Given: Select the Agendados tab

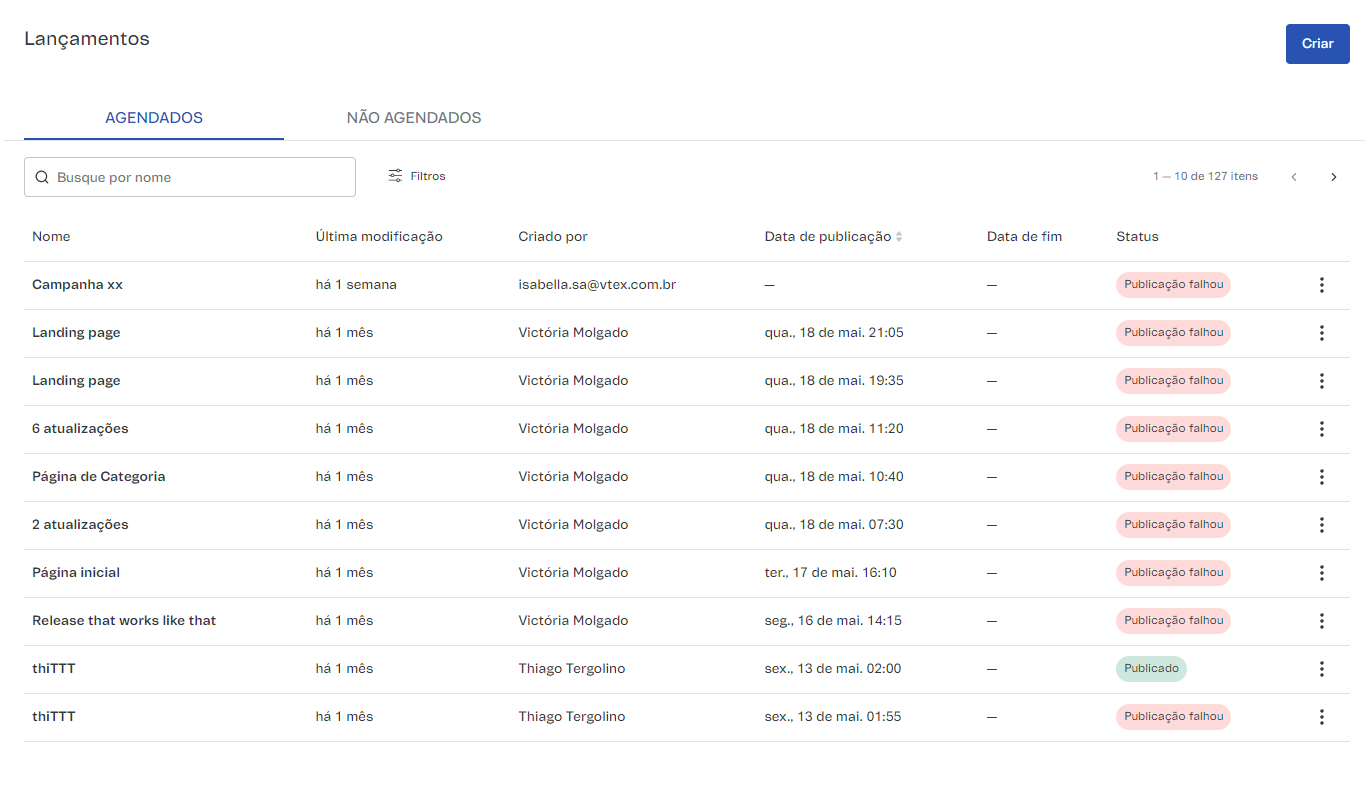Looking at the screenshot, I should 154,118.
